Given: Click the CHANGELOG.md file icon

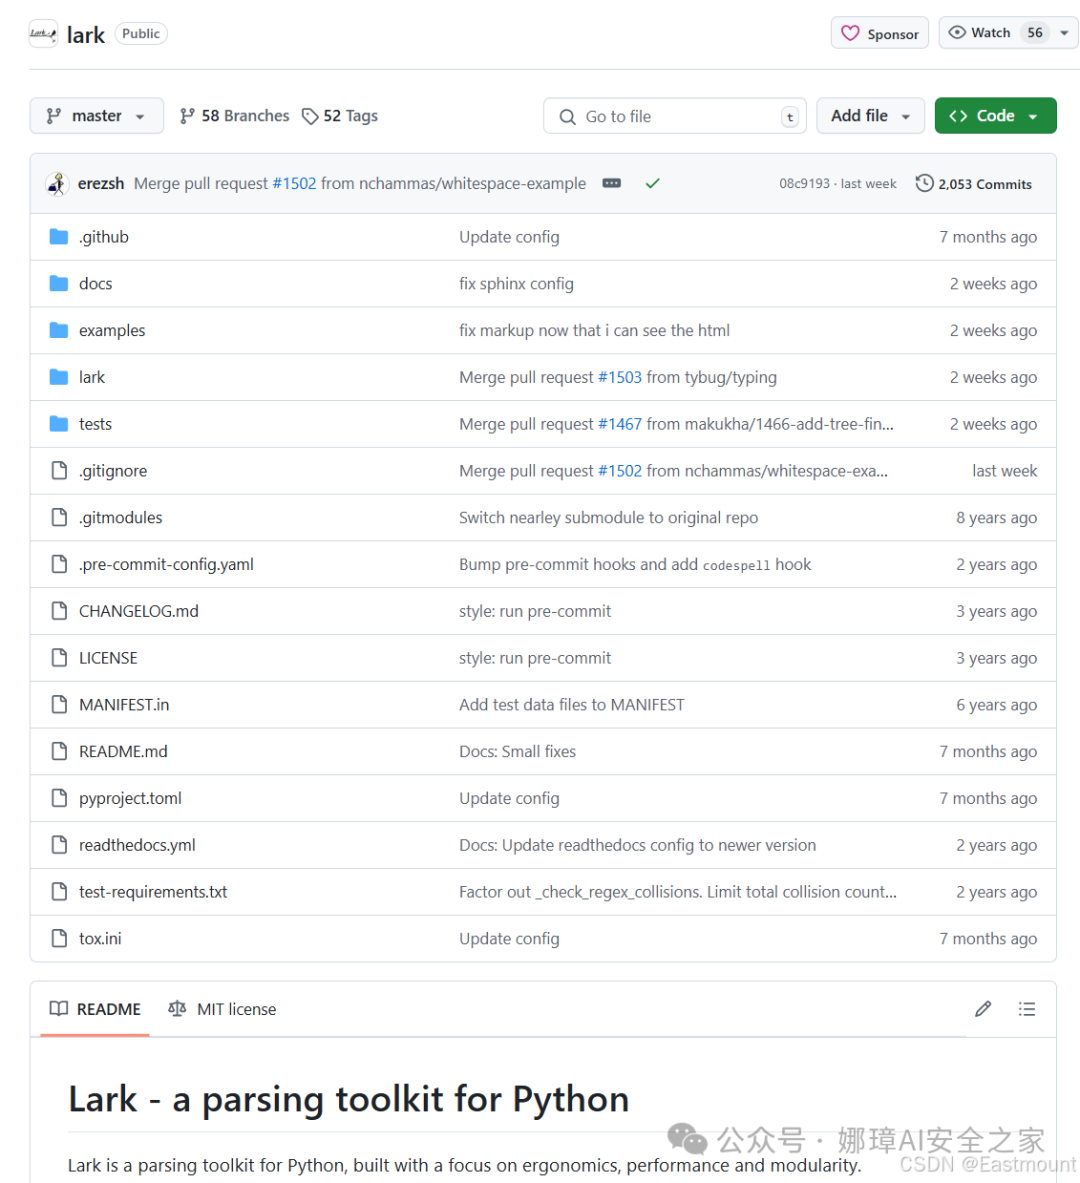Looking at the screenshot, I should pyautogui.click(x=59, y=611).
